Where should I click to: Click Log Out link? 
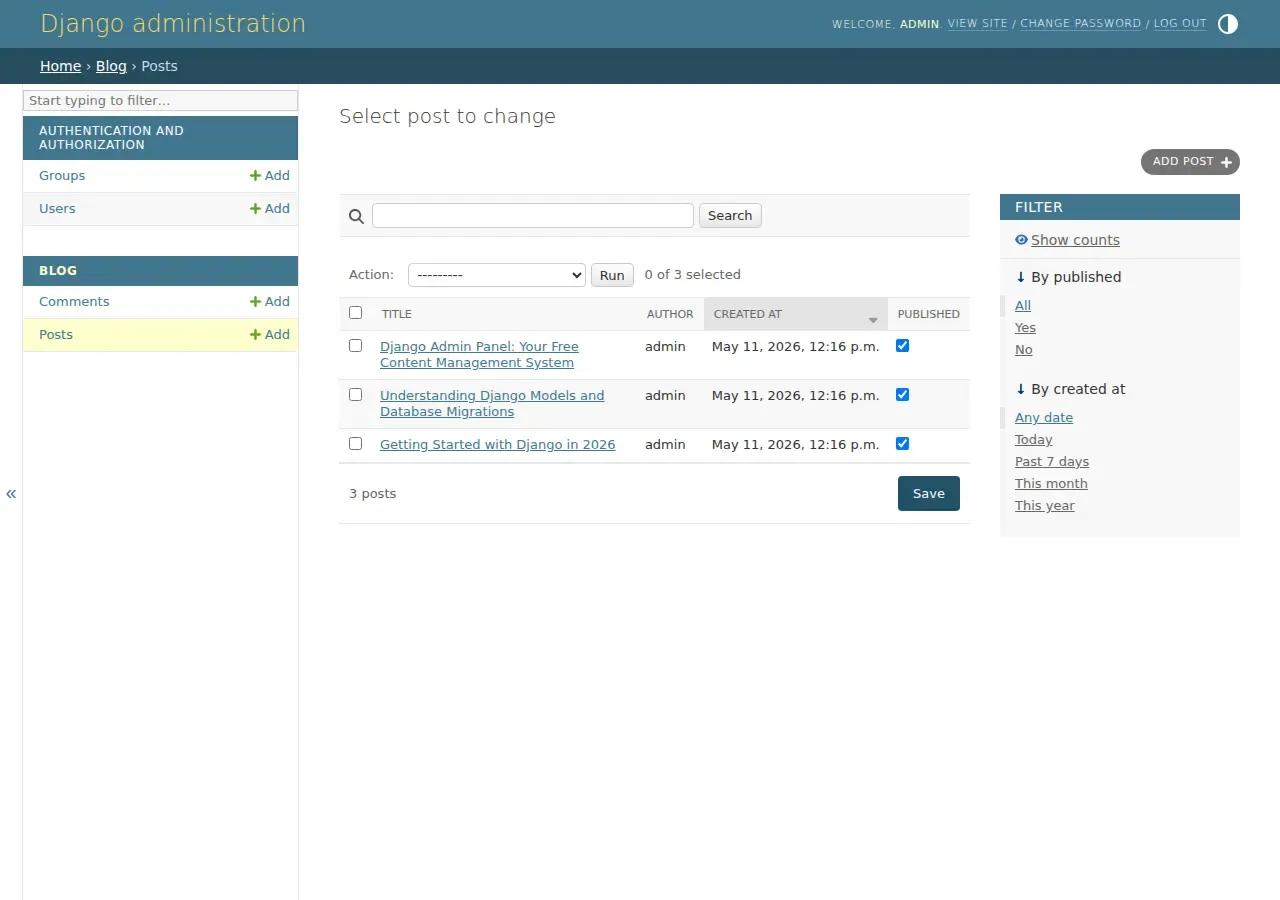pyautogui.click(x=1180, y=23)
